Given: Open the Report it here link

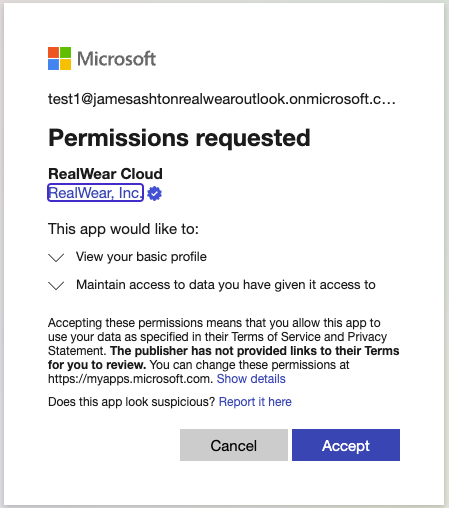Looking at the screenshot, I should (255, 402).
